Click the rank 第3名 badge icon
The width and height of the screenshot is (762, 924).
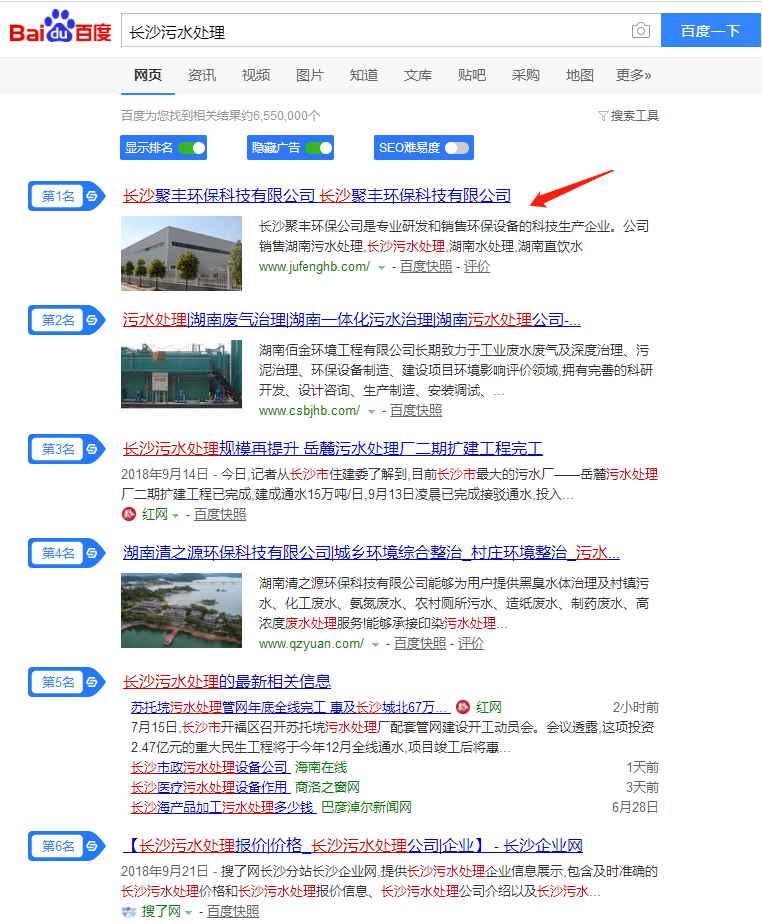[67, 449]
